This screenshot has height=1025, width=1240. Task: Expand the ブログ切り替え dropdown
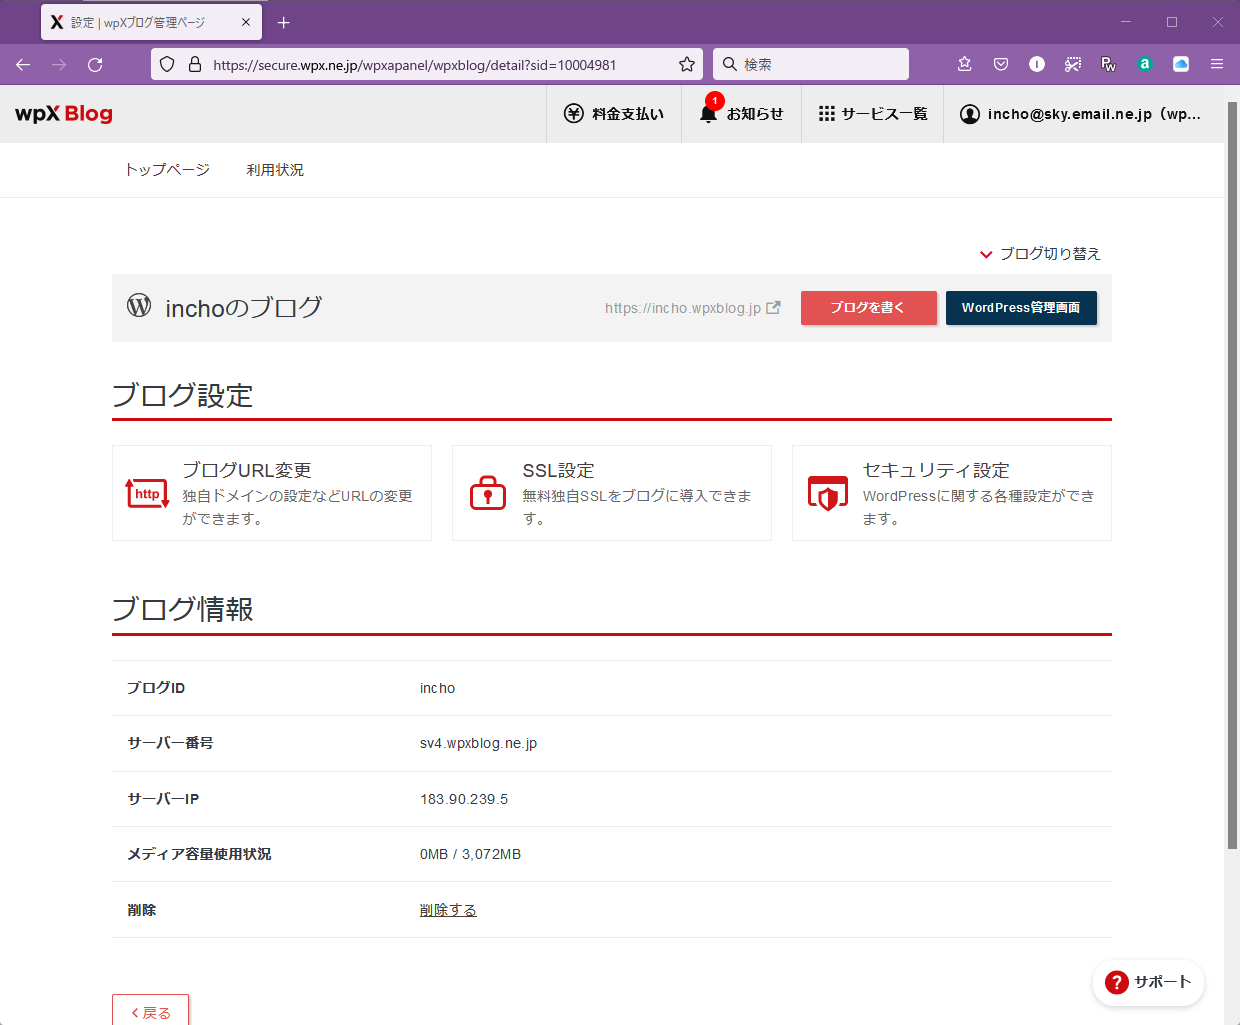[x=1040, y=254]
